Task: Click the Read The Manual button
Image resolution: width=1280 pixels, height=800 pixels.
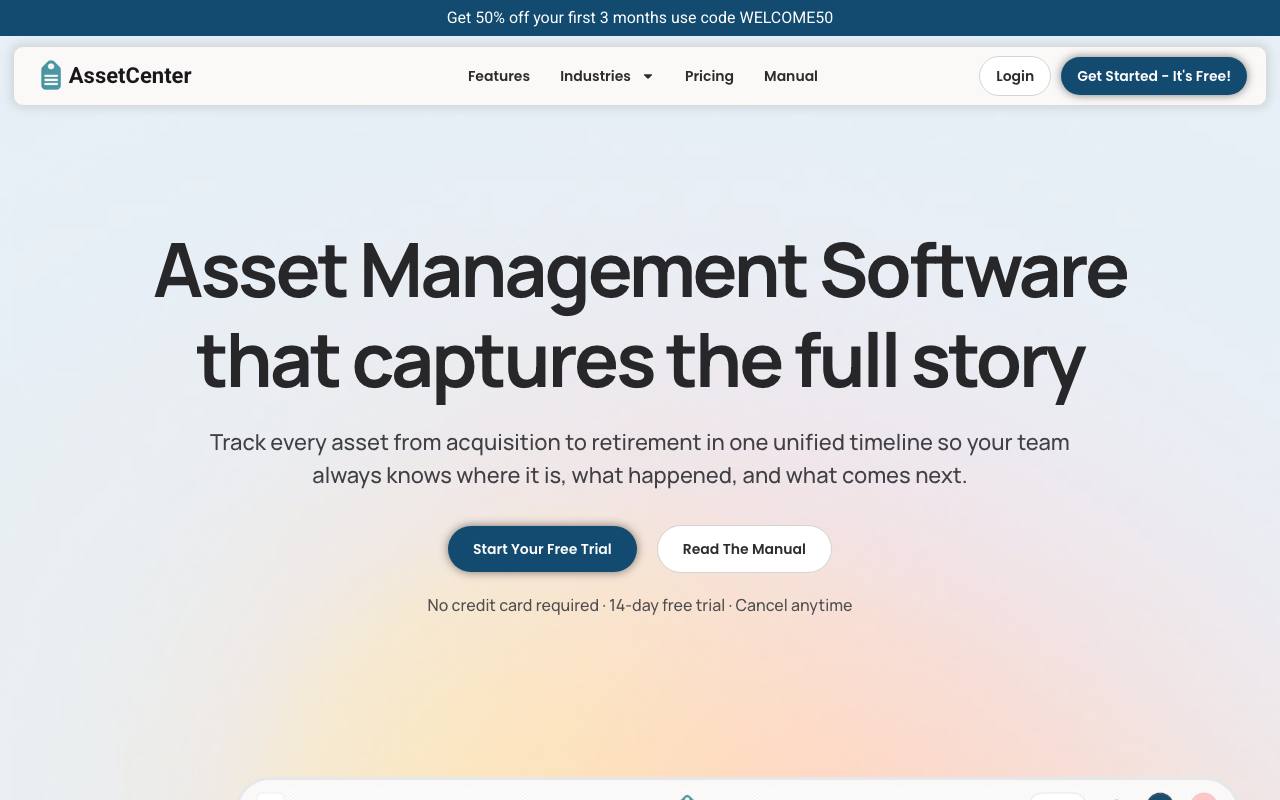Action: (744, 549)
